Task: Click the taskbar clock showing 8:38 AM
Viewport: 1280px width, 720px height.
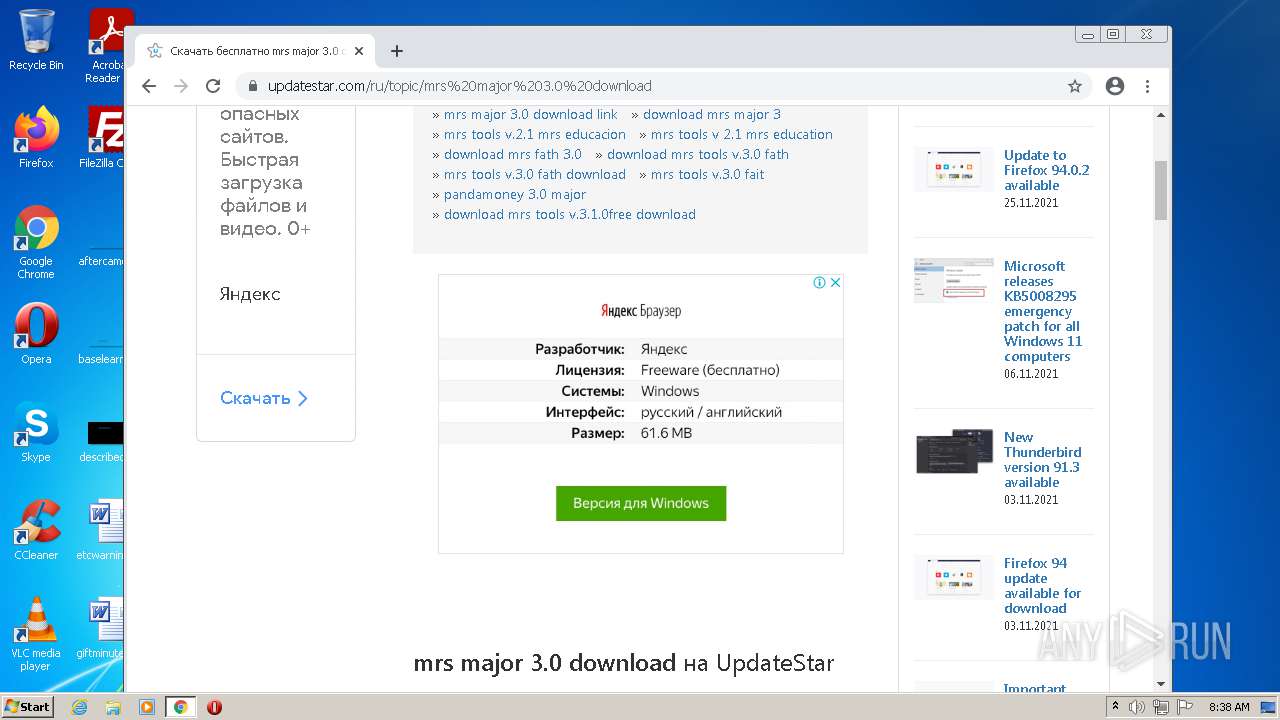Action: pos(1229,707)
